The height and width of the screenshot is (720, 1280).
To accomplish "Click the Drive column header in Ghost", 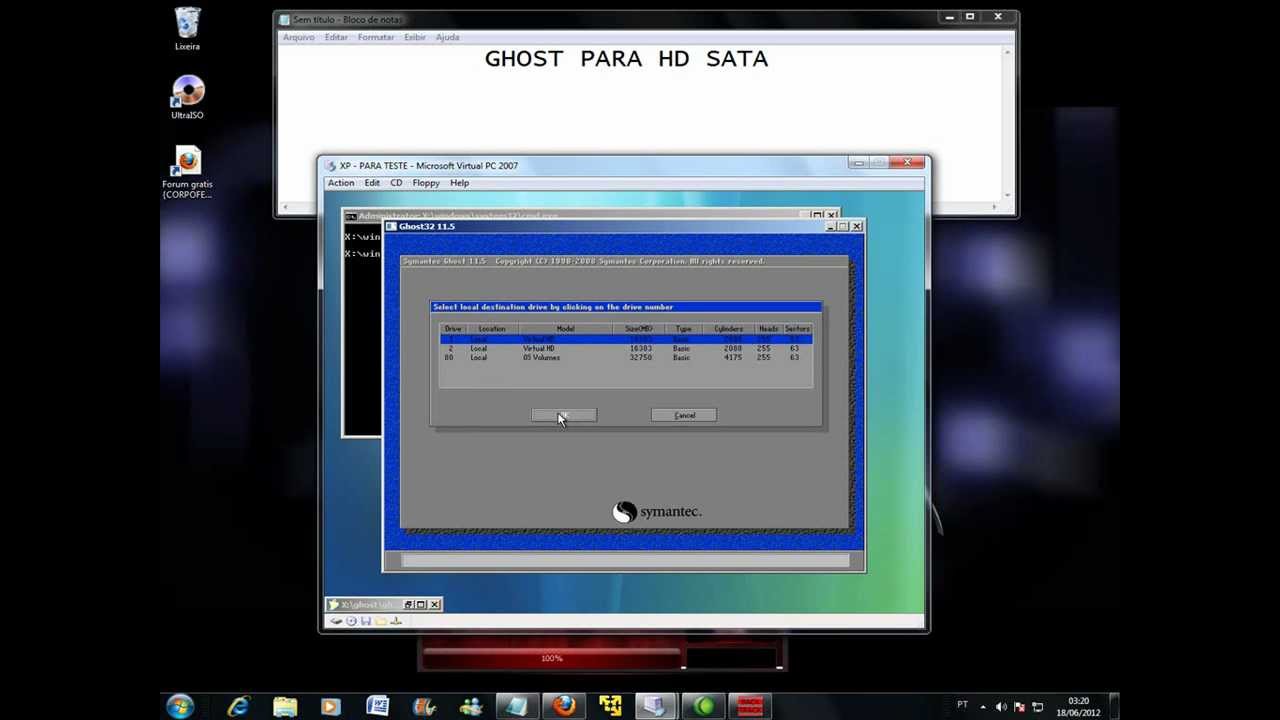I will (453, 329).
